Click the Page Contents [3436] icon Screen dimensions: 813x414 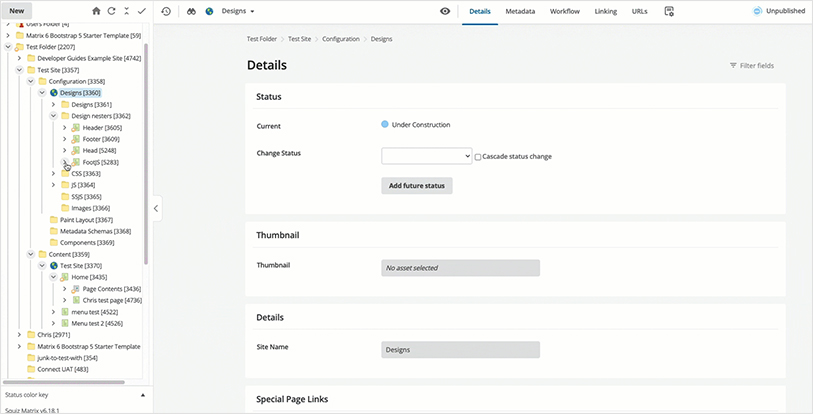click(x=76, y=289)
